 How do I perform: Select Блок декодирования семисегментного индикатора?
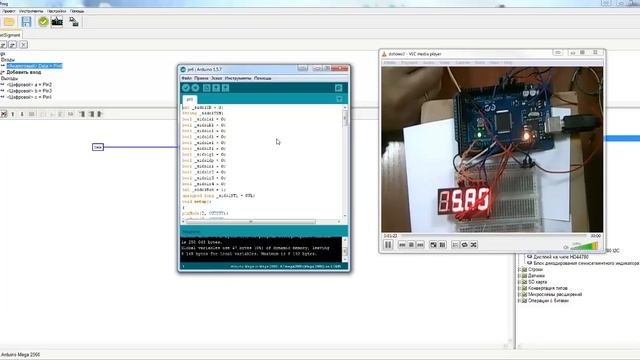(x=586, y=263)
